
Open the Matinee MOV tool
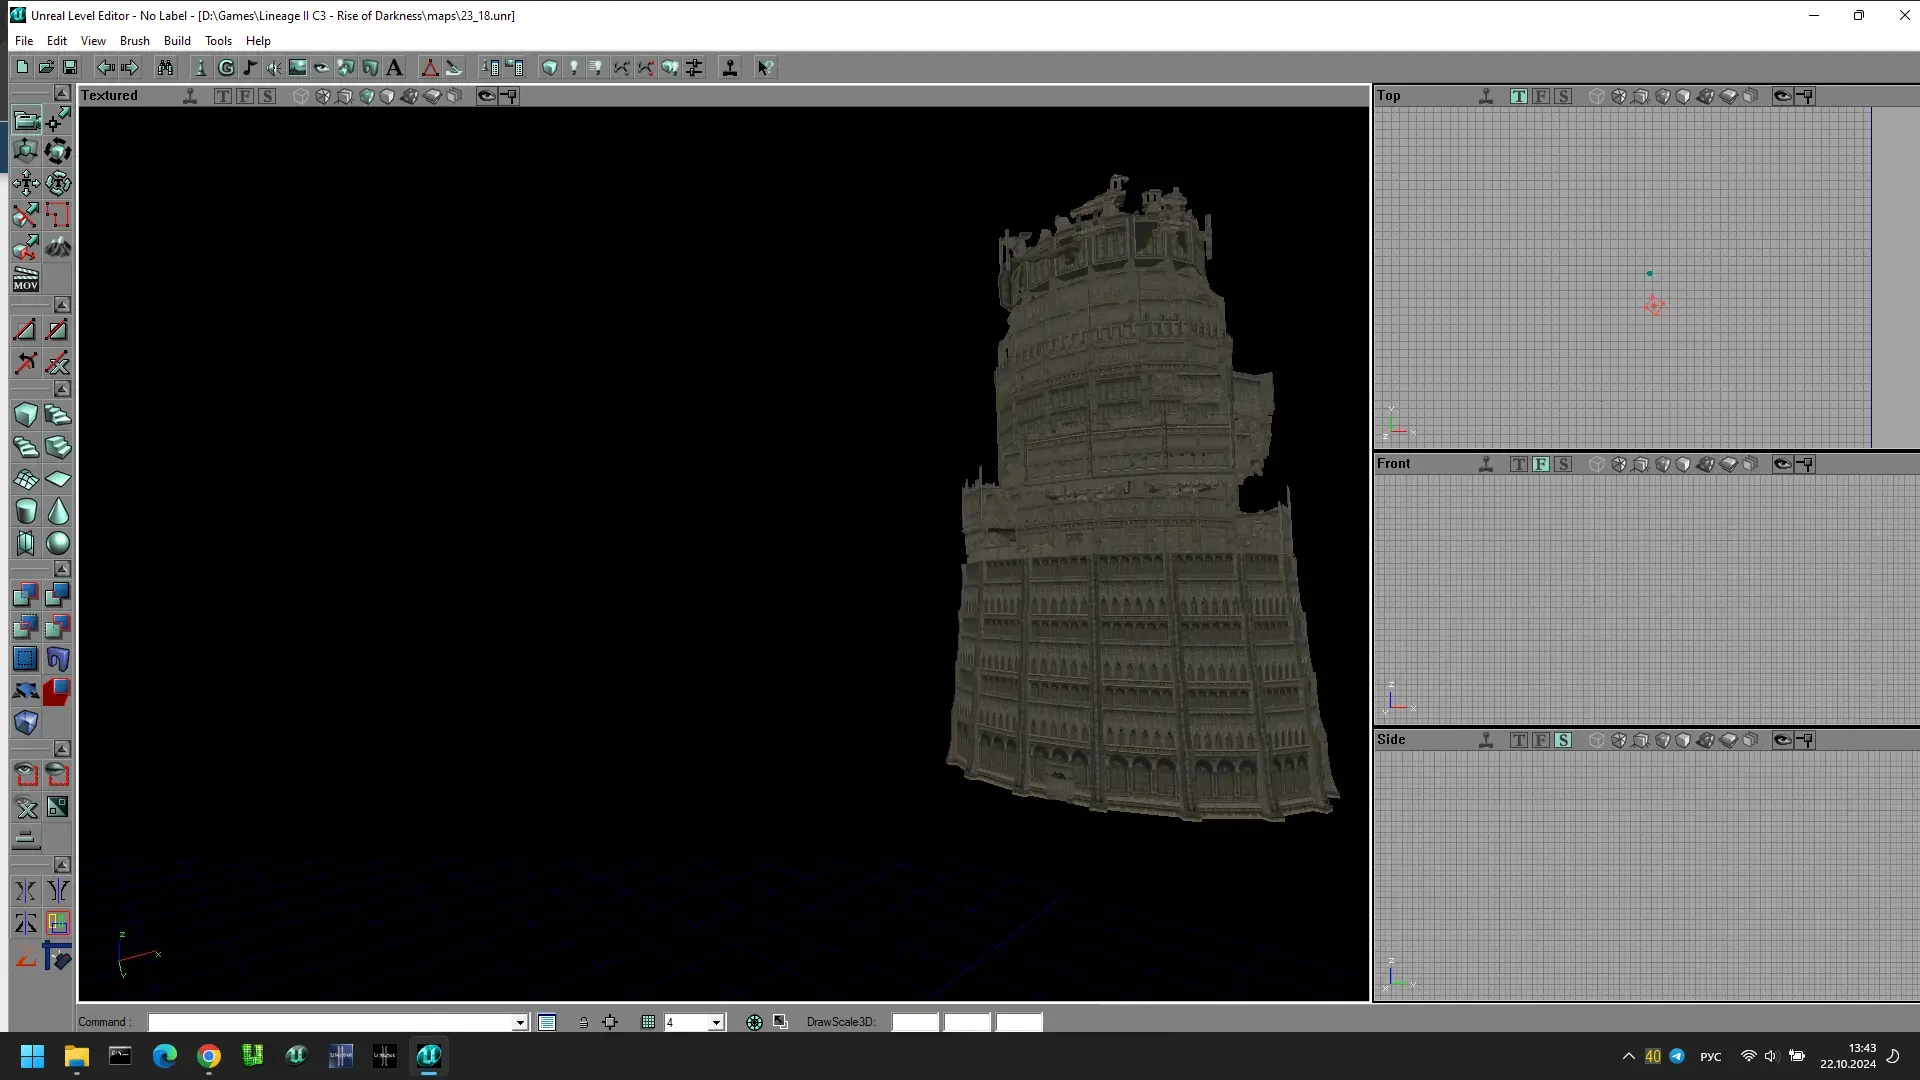pyautogui.click(x=26, y=280)
